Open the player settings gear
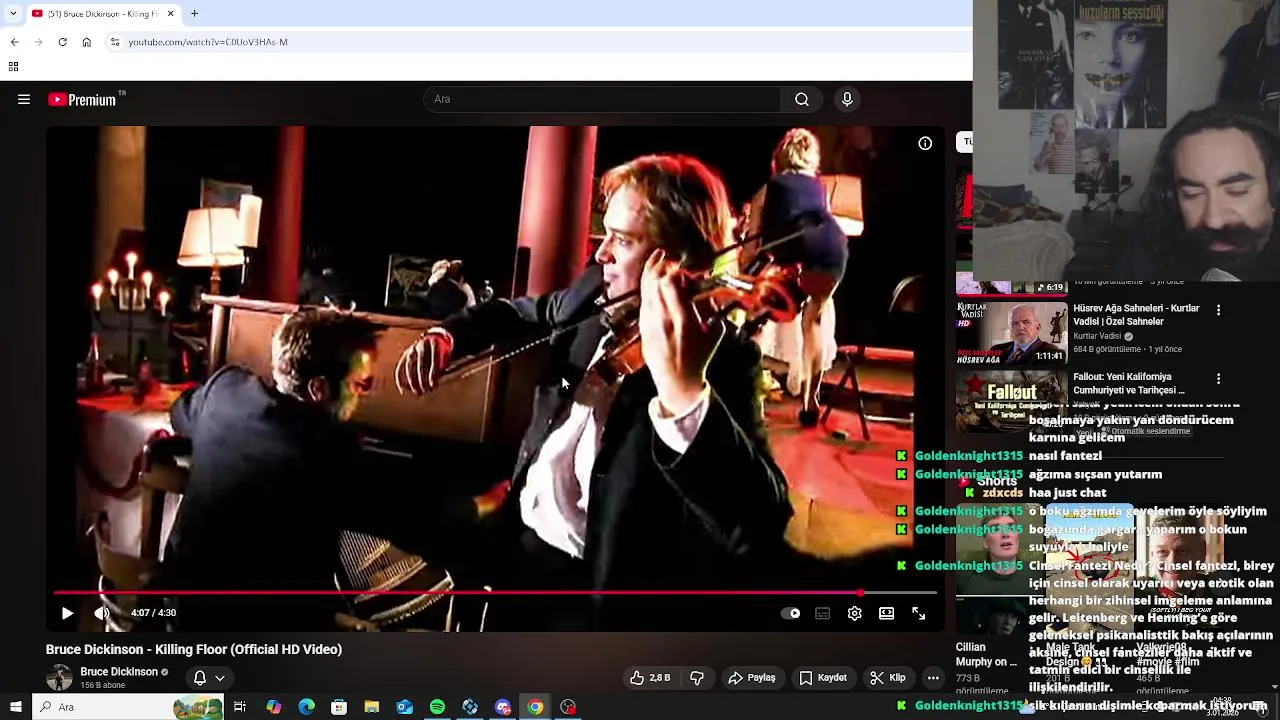This screenshot has height=720, width=1280. pos(854,613)
